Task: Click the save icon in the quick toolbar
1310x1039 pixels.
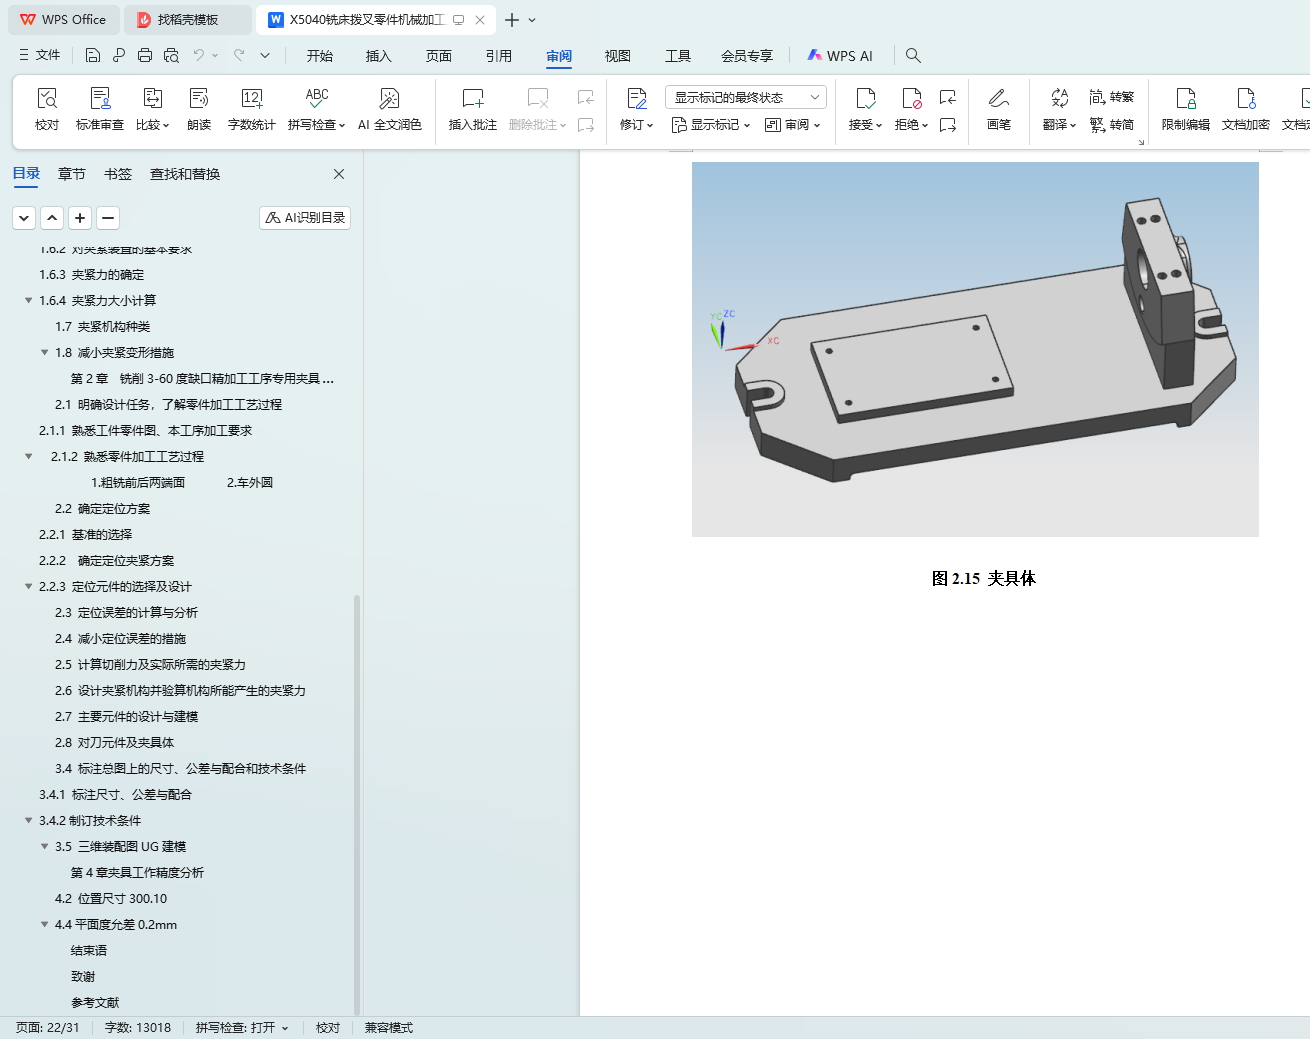Action: tap(93, 55)
